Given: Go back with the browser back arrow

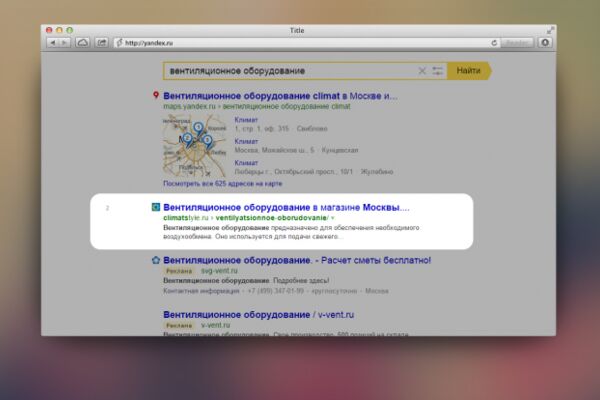Looking at the screenshot, I should [x=53, y=43].
